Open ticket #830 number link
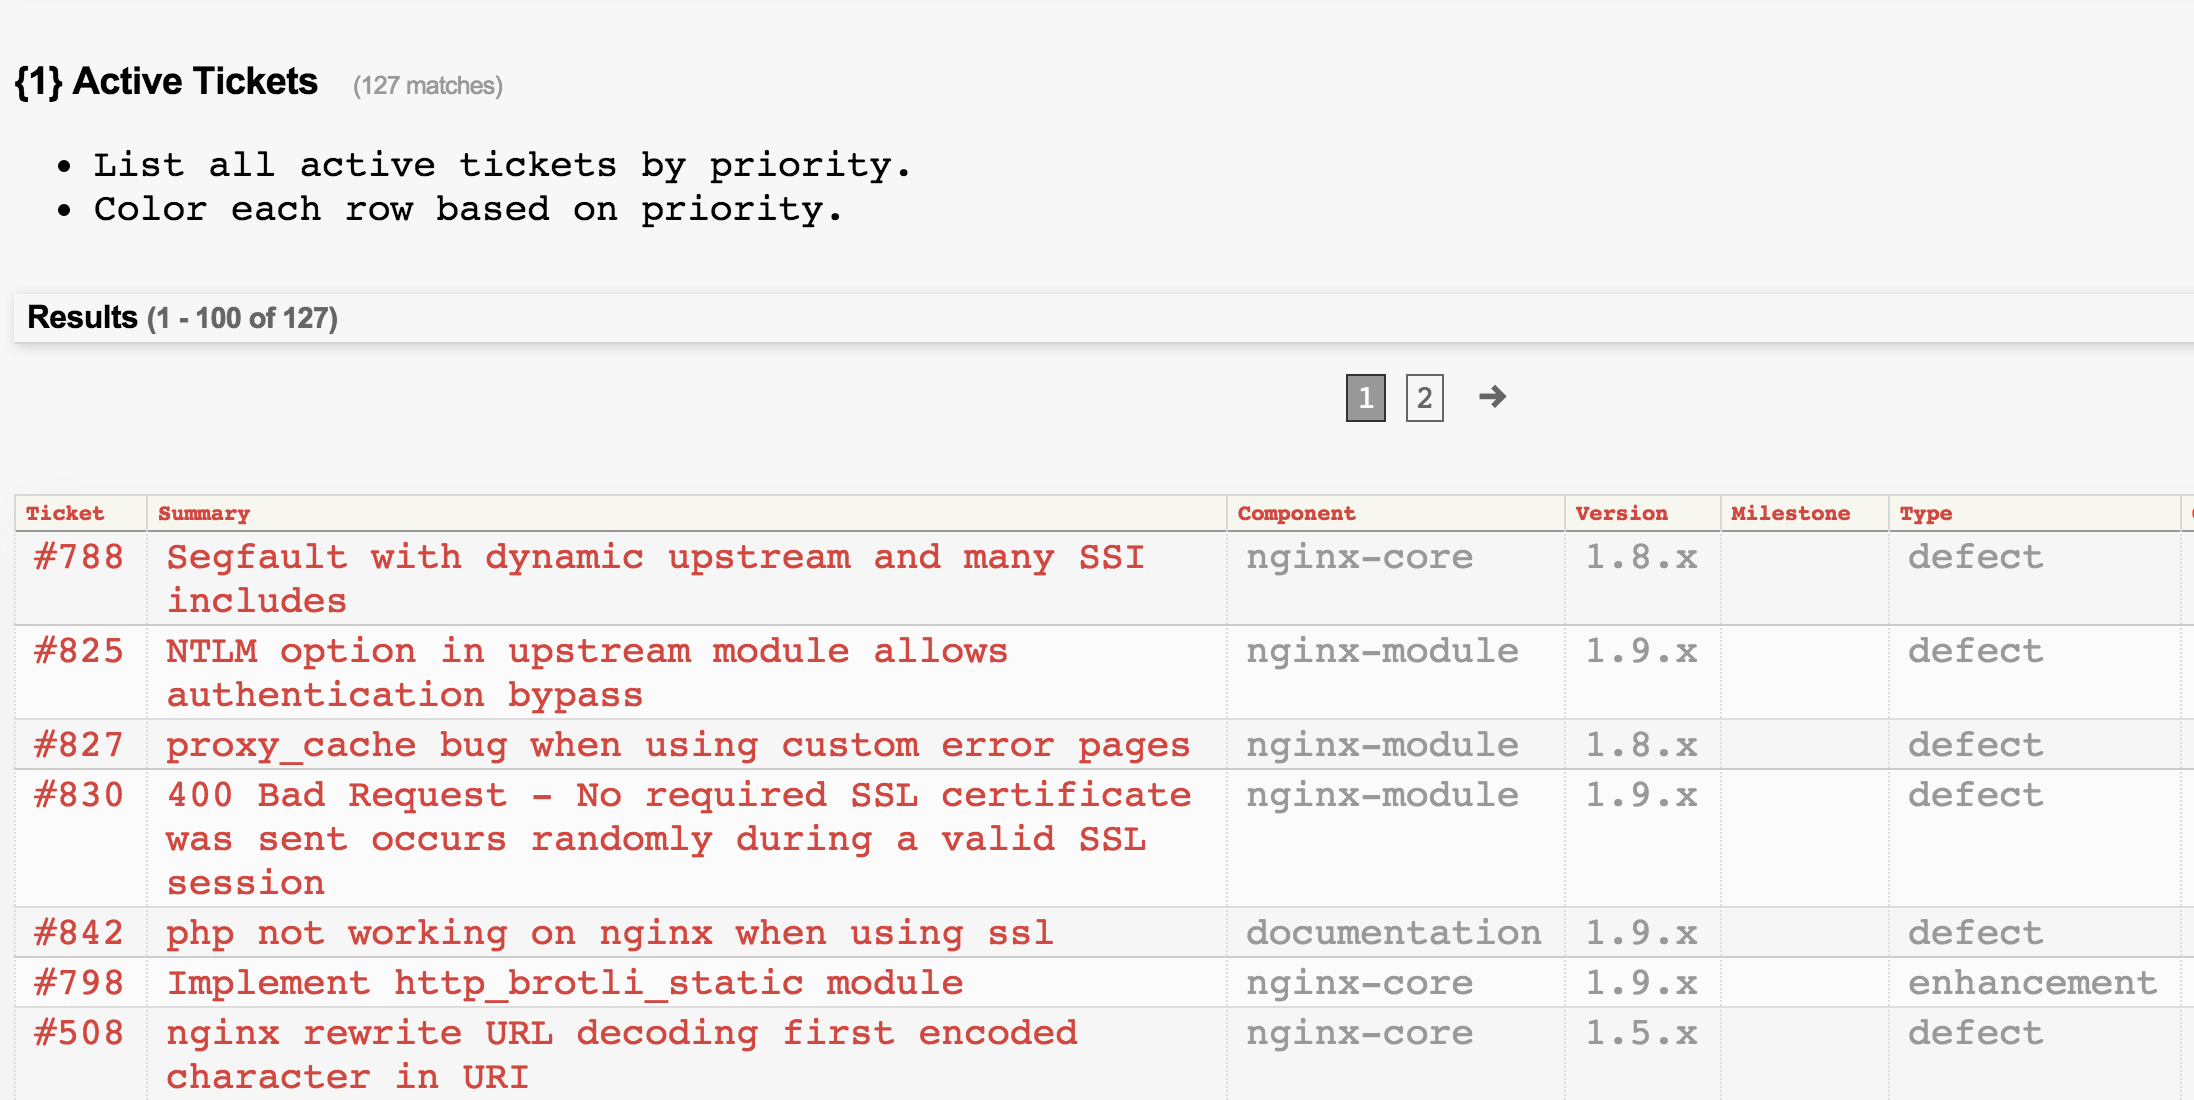This screenshot has height=1100, width=2194. point(79,795)
